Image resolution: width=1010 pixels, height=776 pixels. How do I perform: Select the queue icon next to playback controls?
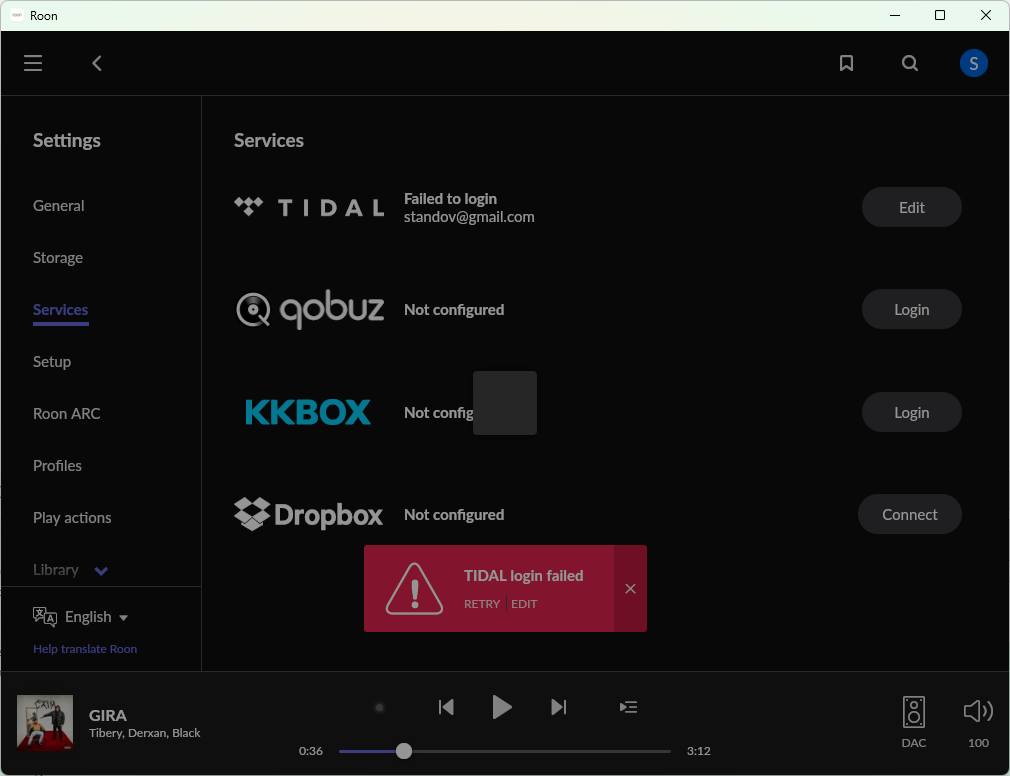[628, 707]
